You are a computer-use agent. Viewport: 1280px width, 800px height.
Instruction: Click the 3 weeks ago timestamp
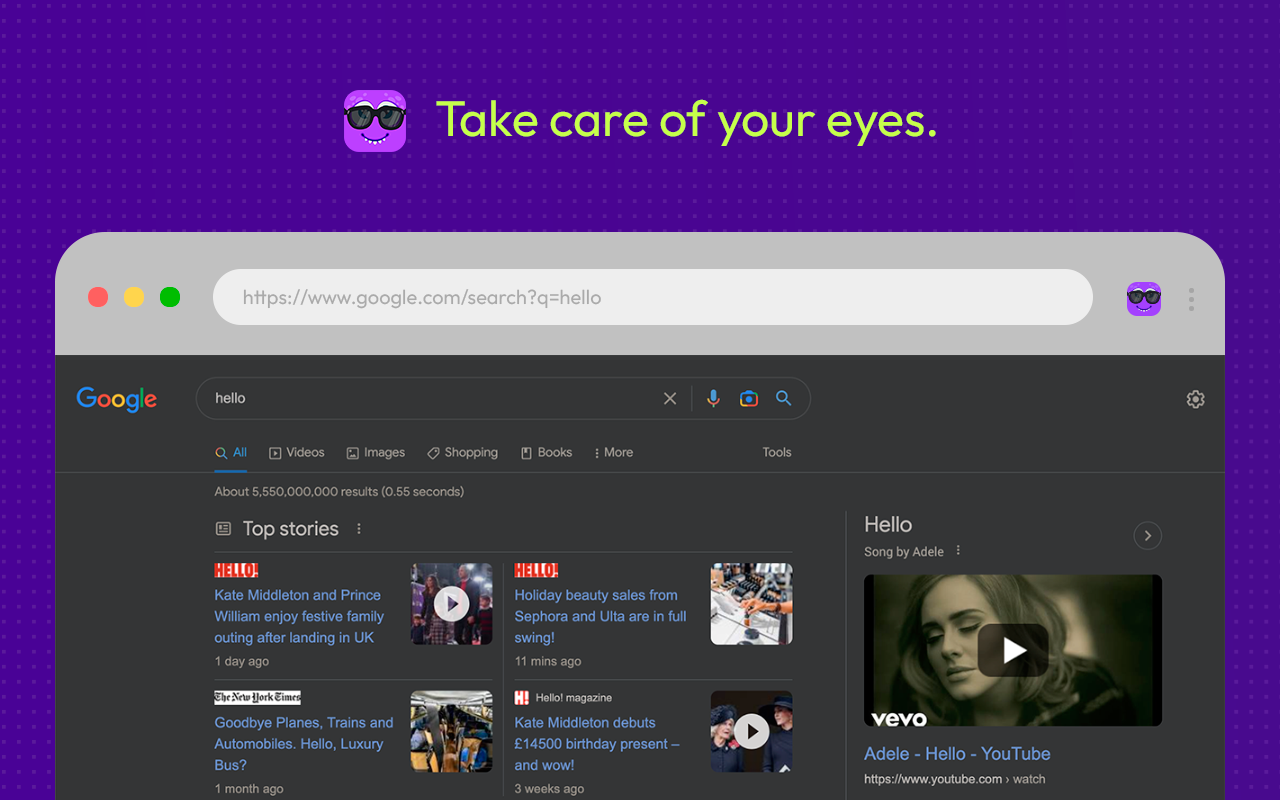[x=549, y=790]
